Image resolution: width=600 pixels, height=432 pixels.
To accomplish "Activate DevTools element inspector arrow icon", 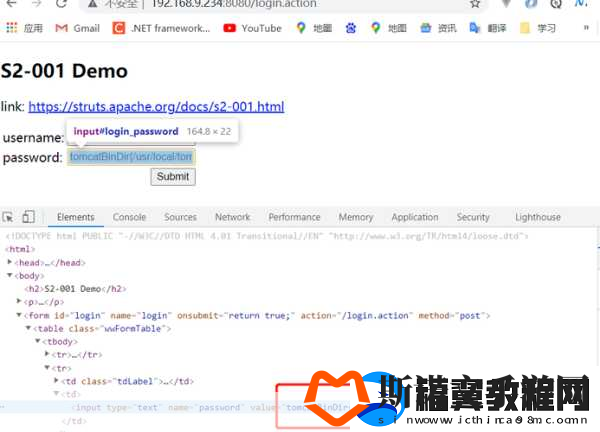I will (8, 217).
